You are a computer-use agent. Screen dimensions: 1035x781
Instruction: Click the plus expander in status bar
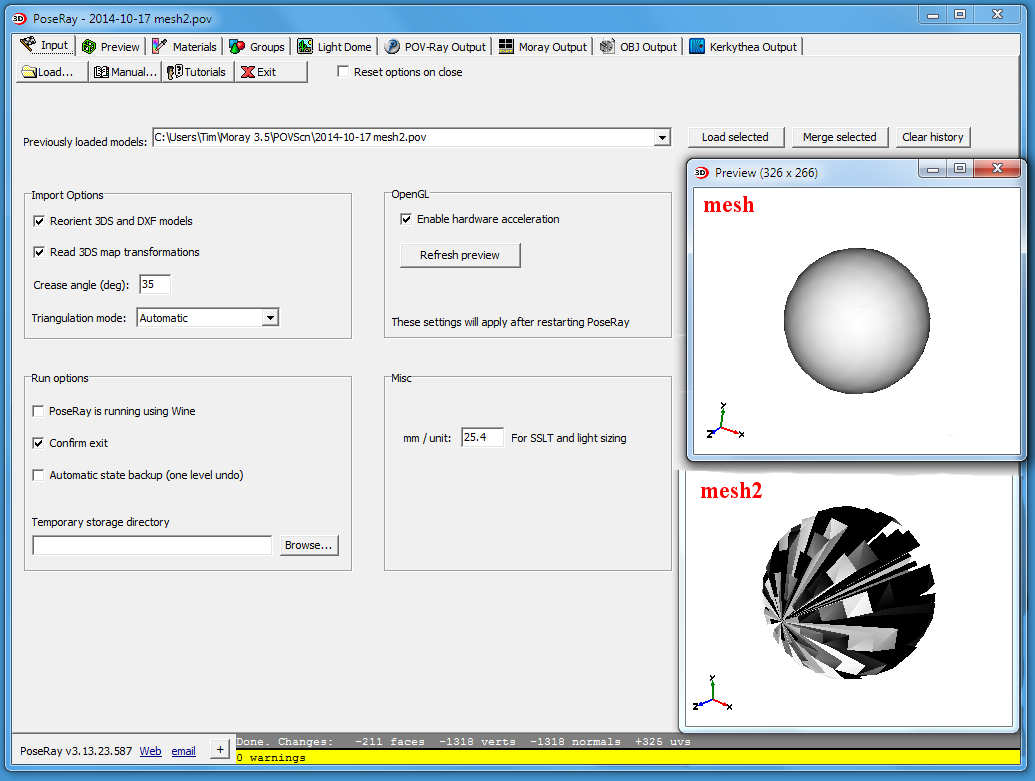tap(220, 751)
